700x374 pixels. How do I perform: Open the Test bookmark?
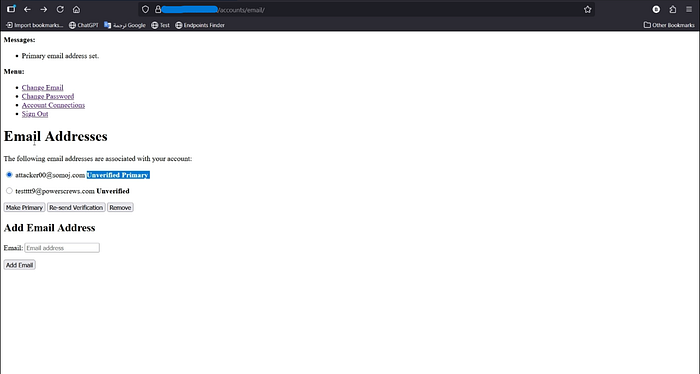click(160, 25)
